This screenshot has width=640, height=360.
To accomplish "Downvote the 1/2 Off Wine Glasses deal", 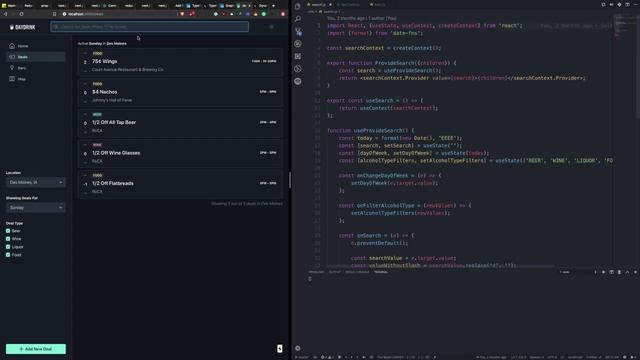I will pos(85,162).
